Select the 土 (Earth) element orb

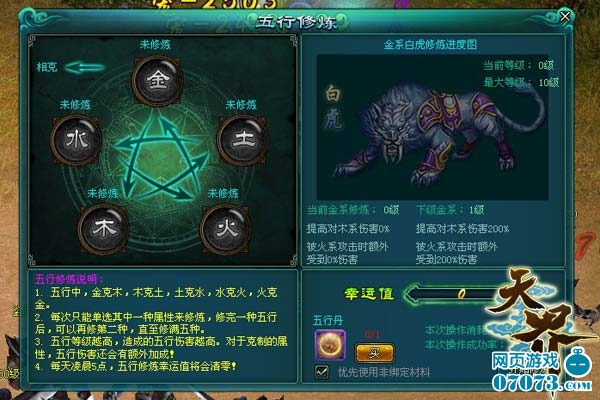(242, 139)
